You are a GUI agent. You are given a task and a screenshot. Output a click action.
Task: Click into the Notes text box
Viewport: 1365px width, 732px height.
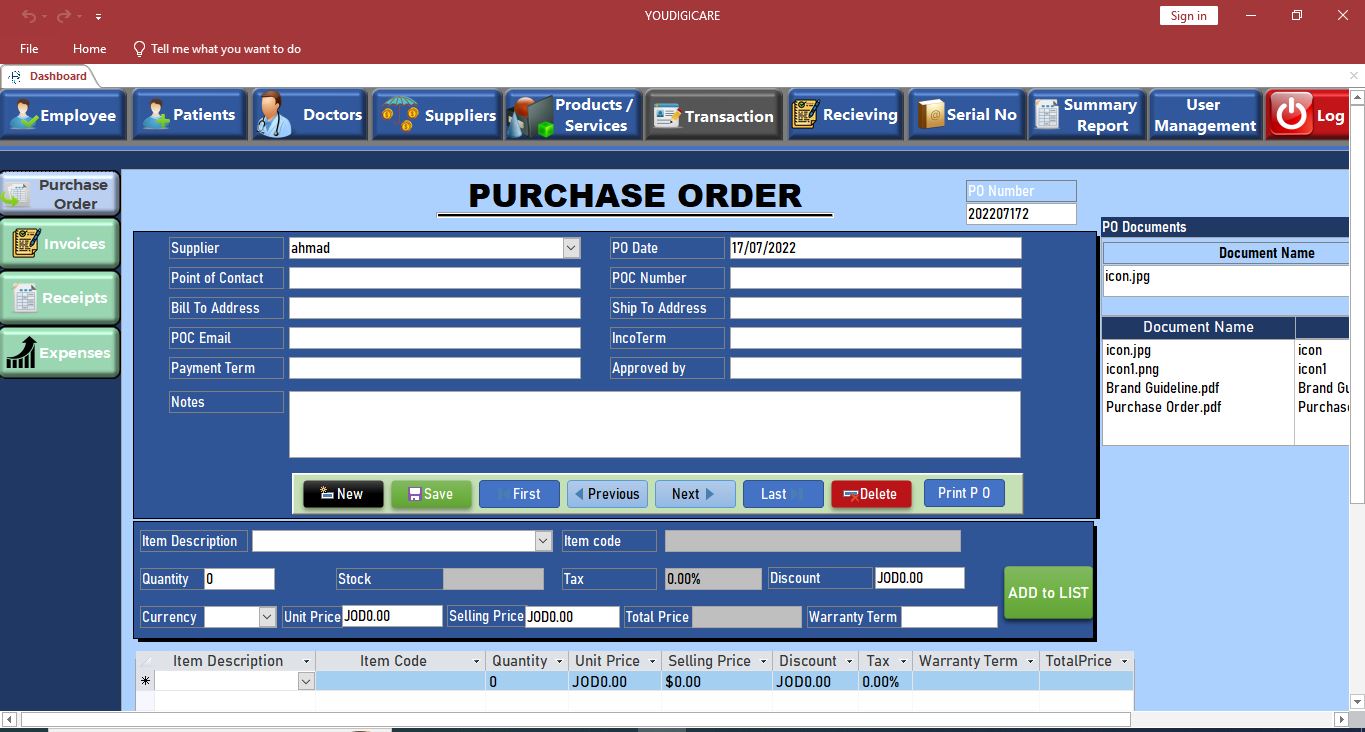click(654, 424)
